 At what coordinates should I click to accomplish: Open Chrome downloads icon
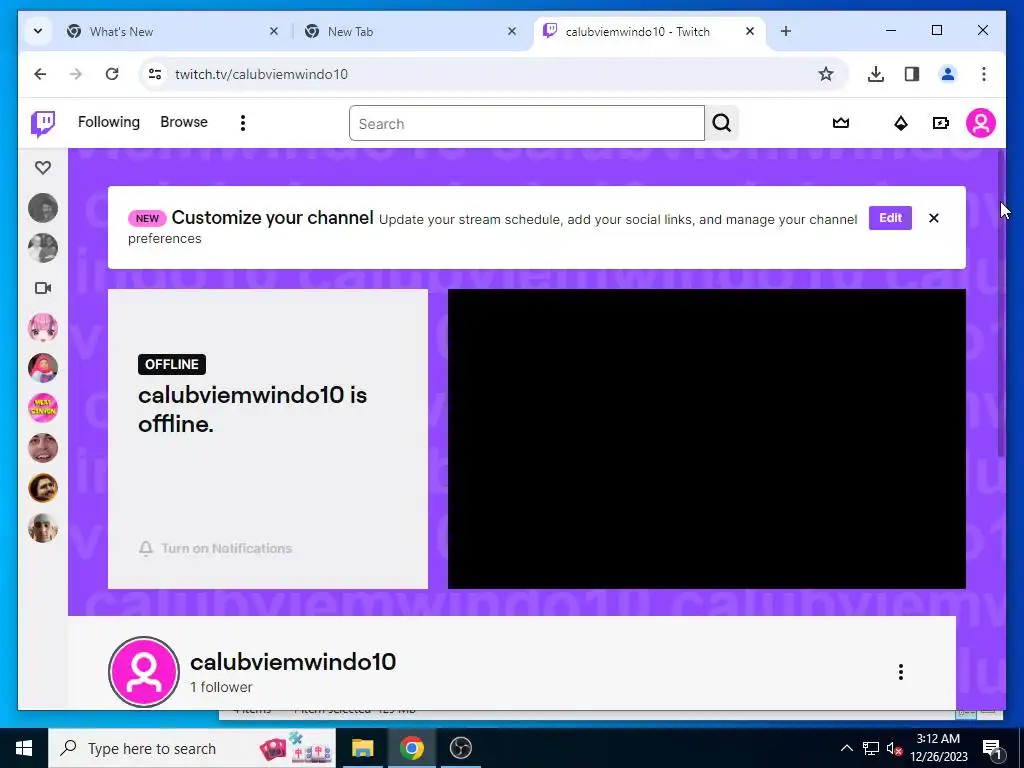tap(876, 74)
